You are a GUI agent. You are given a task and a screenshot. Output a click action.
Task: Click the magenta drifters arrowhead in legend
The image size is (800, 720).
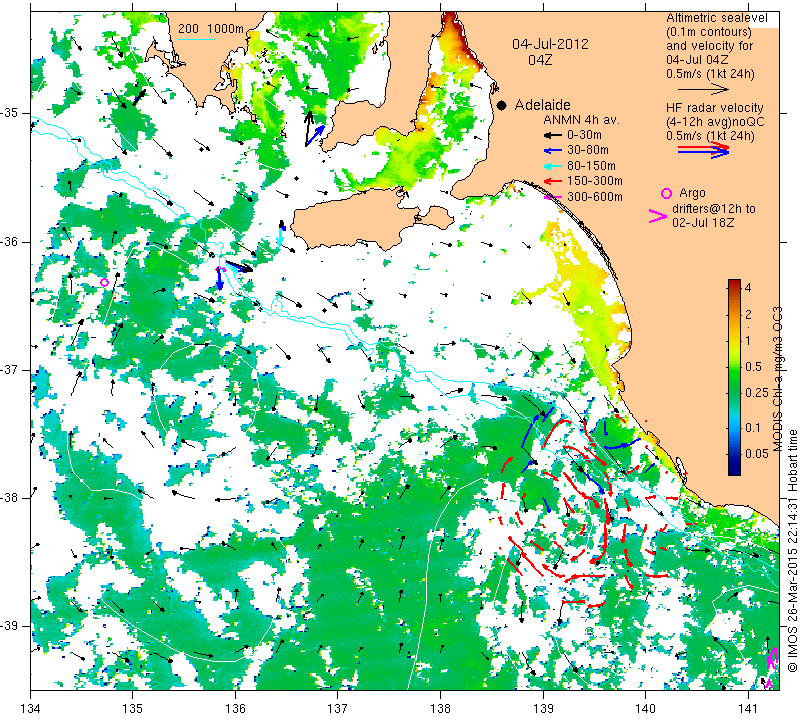657,216
